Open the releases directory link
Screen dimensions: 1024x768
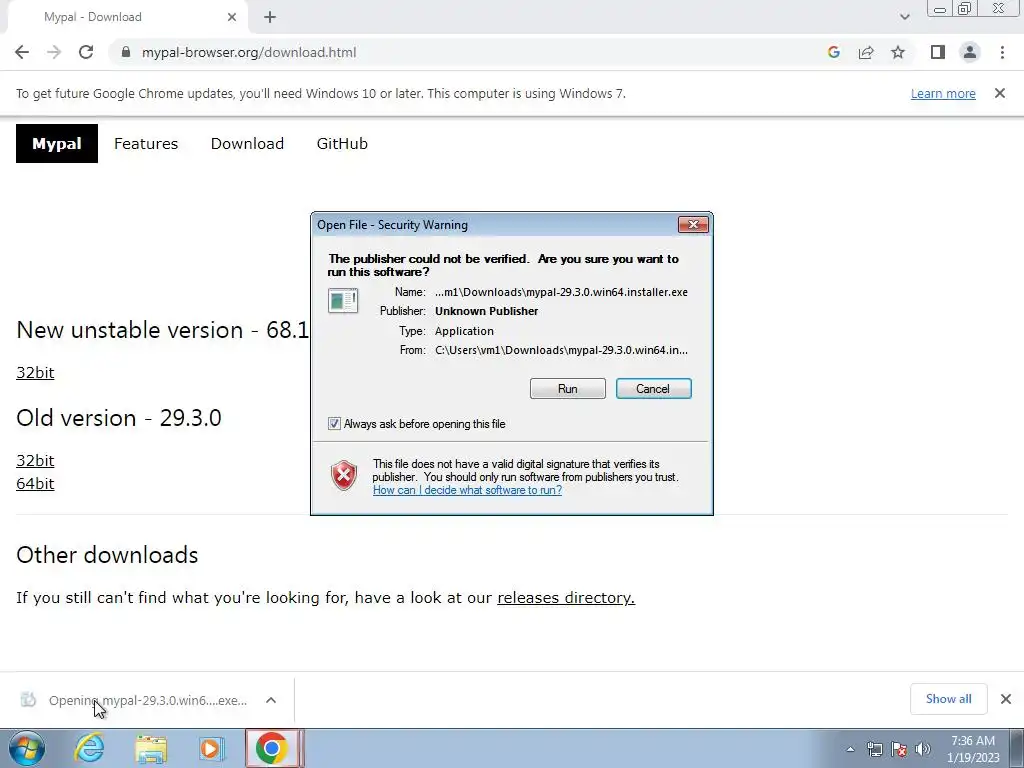[566, 598]
